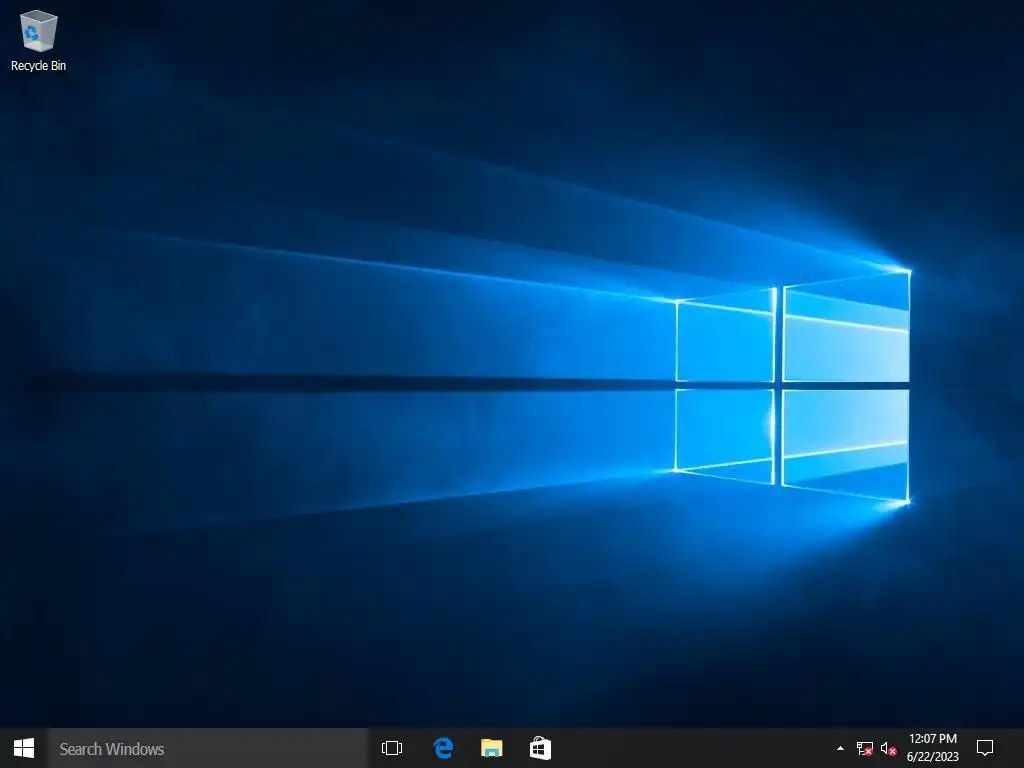Viewport: 1024px width, 768px height.
Task: Open the Store app from the taskbar
Action: [540, 748]
